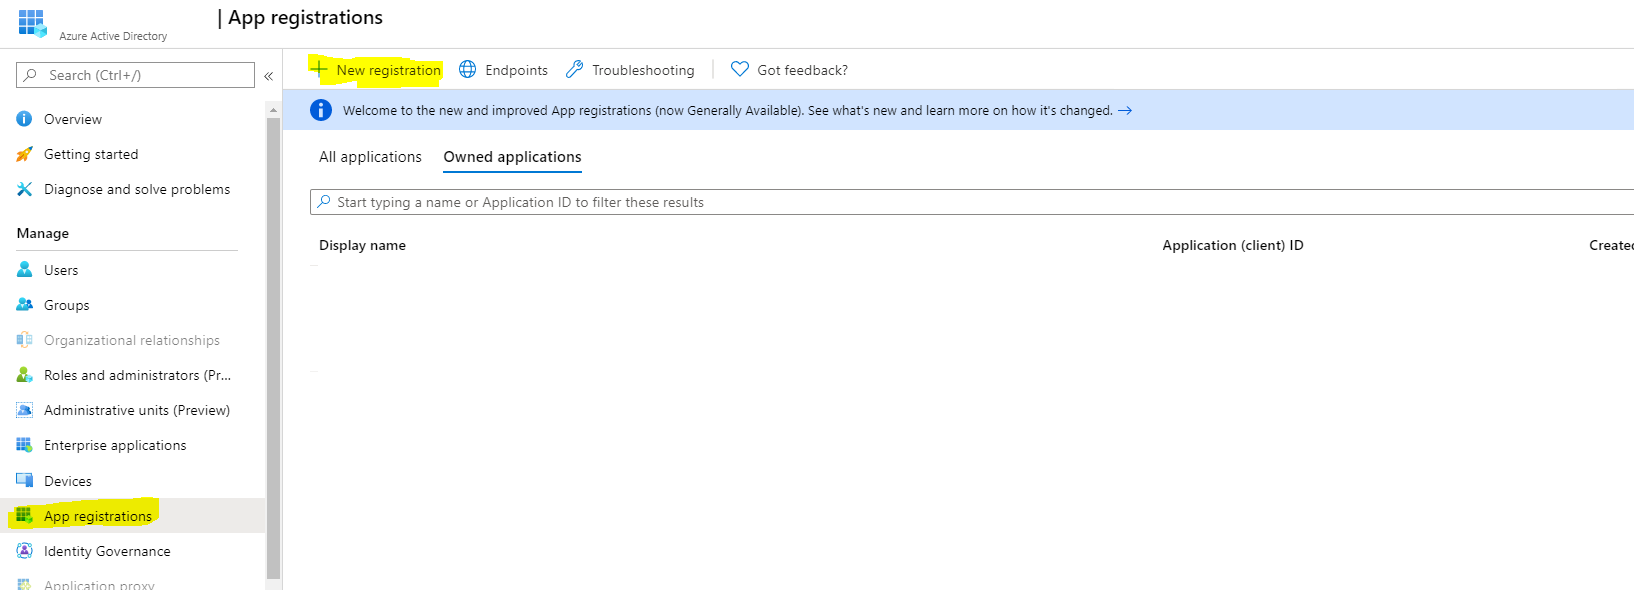Click the Troubleshooting wrench icon
1634x590 pixels.
tap(574, 69)
